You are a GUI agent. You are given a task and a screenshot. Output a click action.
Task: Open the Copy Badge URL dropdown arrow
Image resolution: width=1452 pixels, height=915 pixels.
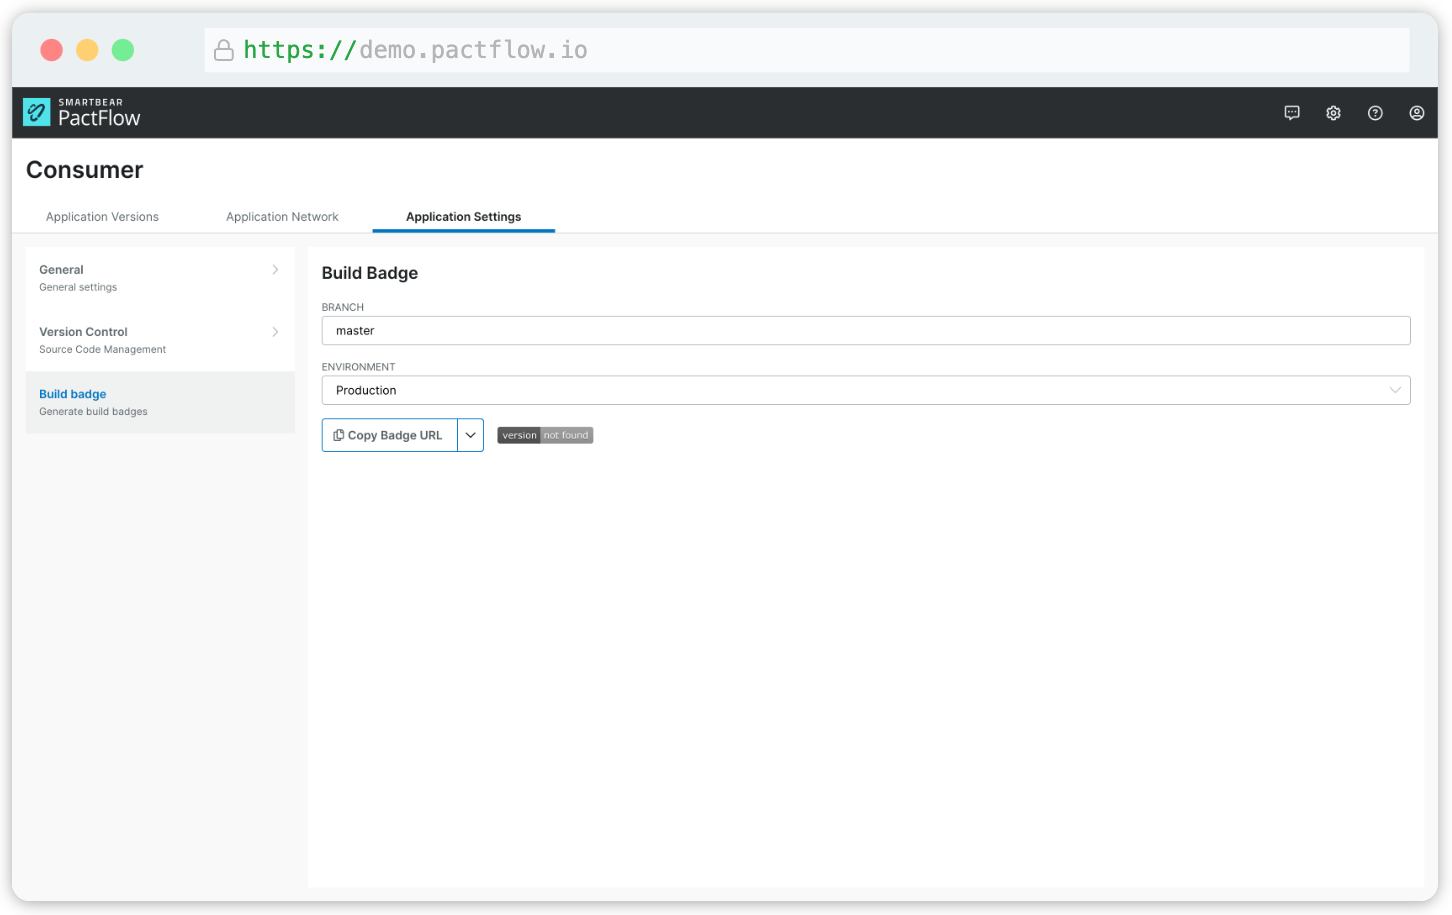click(x=471, y=435)
